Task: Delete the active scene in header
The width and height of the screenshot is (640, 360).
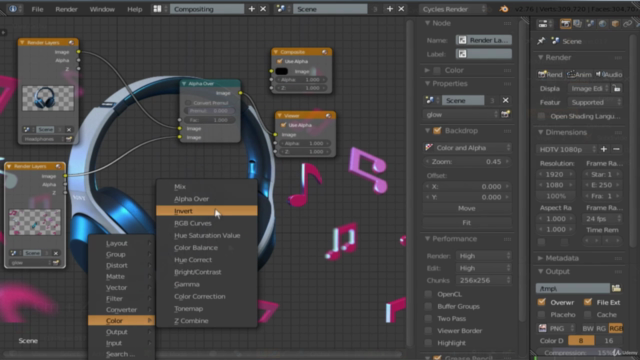Action: point(401,9)
